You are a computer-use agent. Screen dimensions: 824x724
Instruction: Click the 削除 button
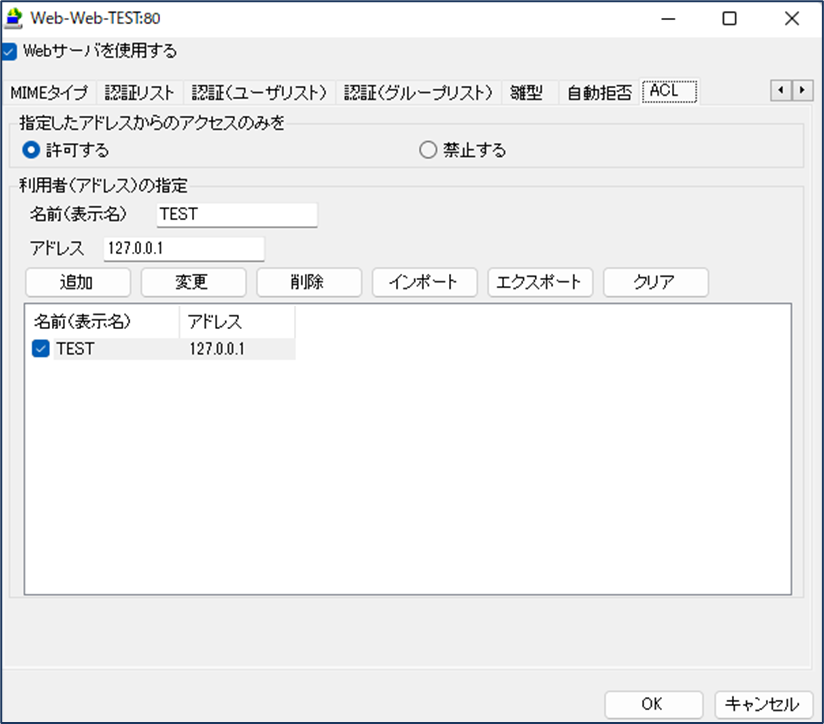click(x=309, y=282)
